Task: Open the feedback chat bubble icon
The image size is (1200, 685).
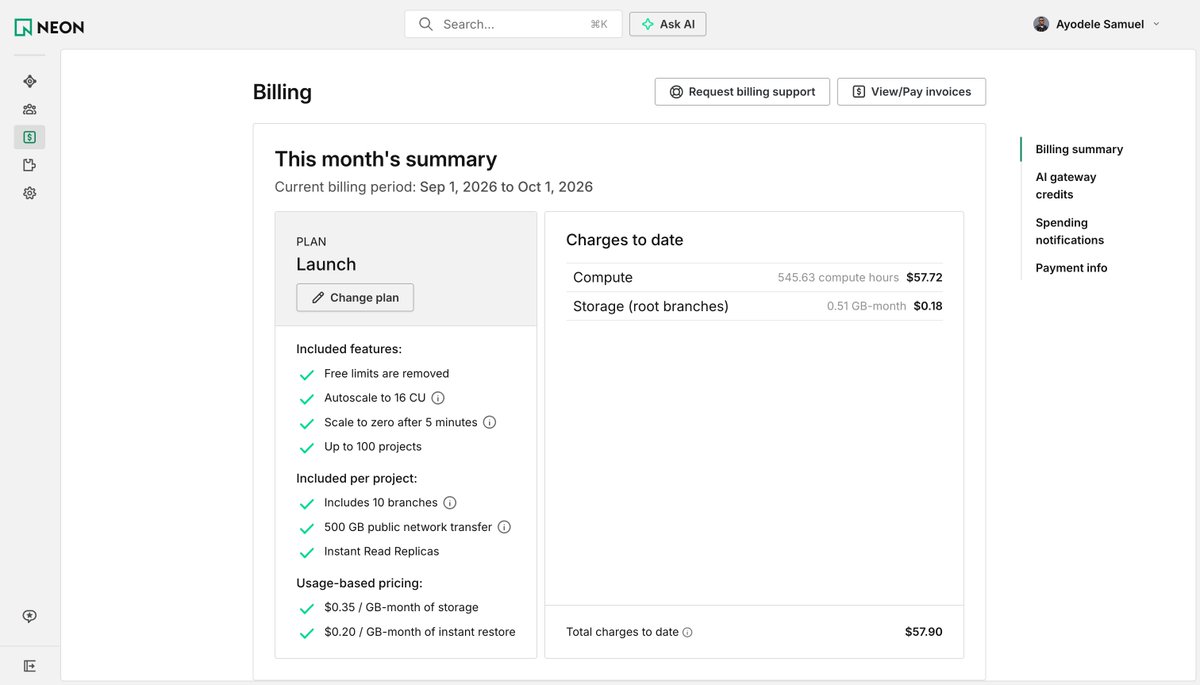Action: click(29, 616)
